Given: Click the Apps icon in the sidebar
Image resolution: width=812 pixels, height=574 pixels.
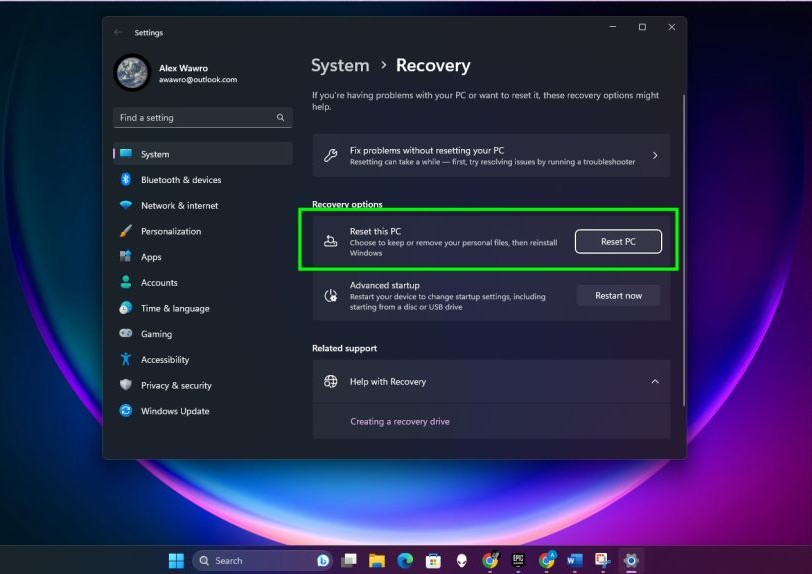Looking at the screenshot, I should (126, 256).
